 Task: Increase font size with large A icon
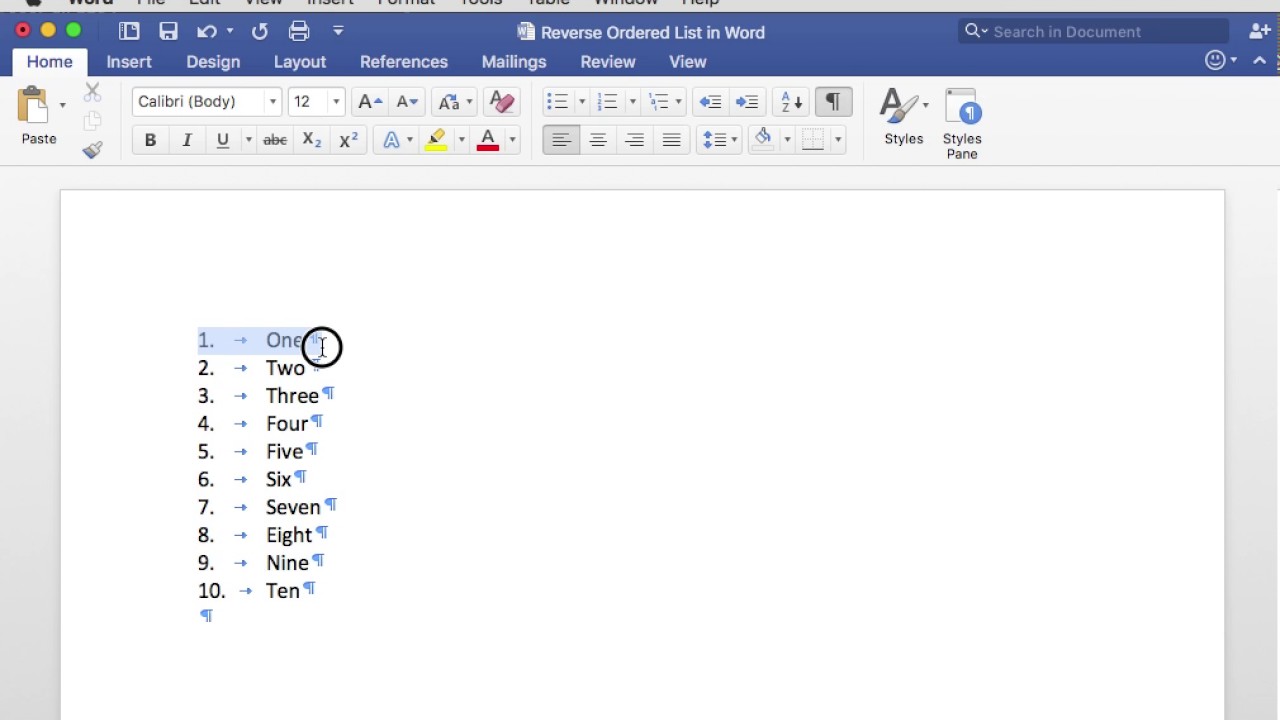pyautogui.click(x=370, y=102)
